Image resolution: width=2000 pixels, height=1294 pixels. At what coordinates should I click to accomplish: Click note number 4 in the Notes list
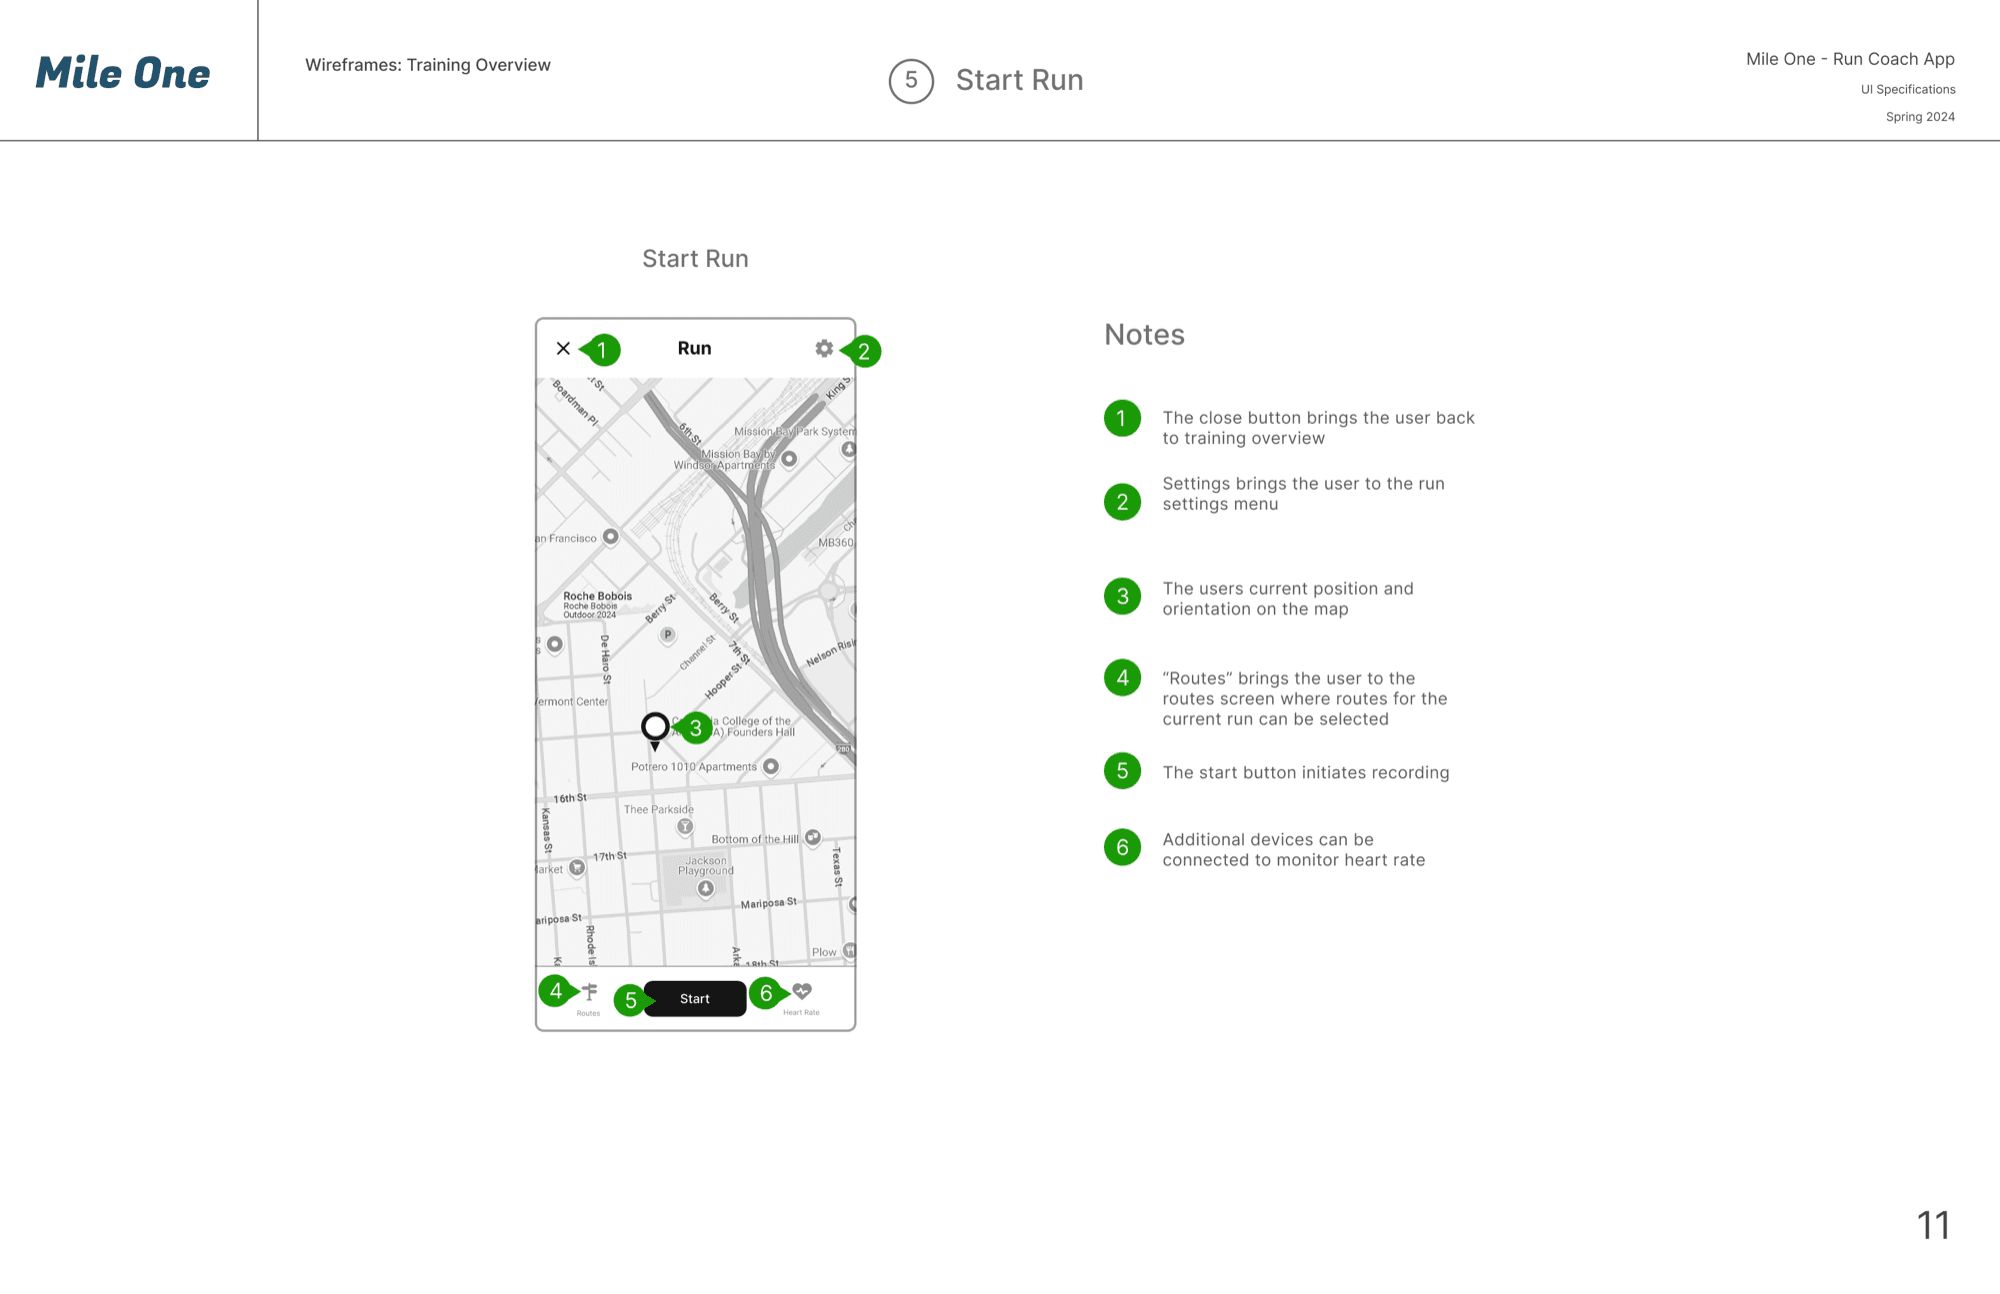tap(1122, 678)
